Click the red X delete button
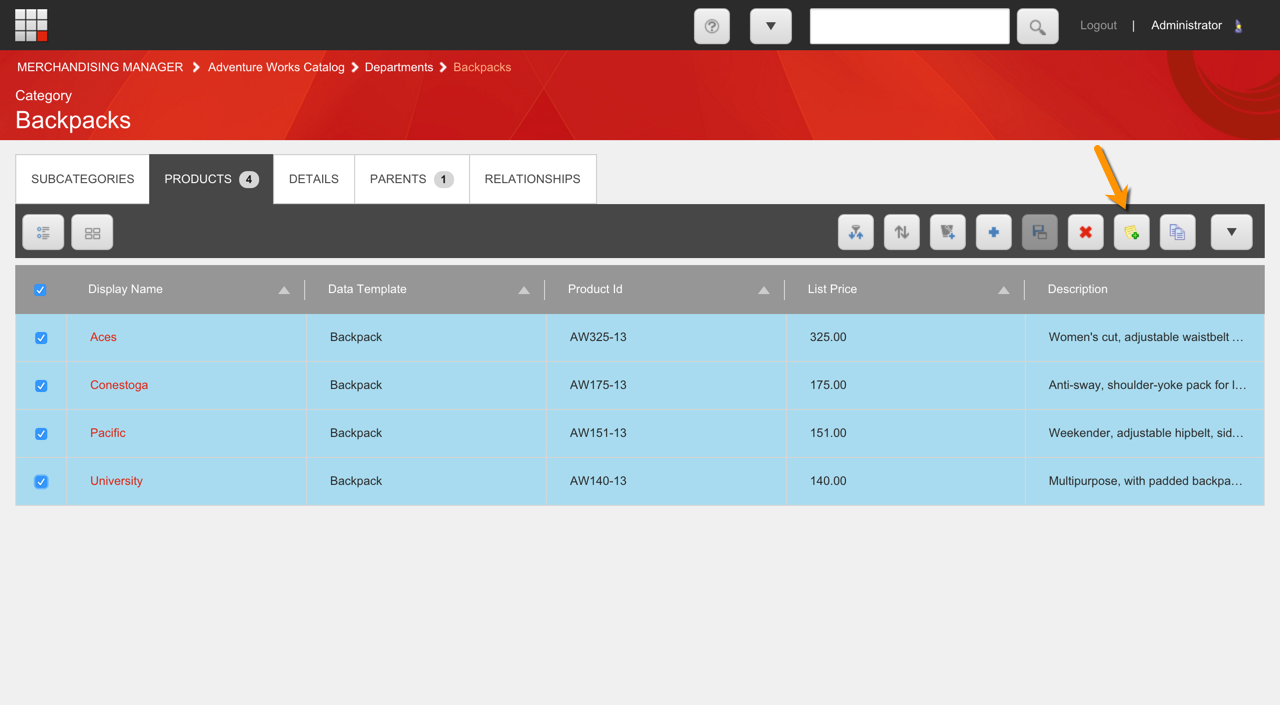This screenshot has height=705, width=1280. [x=1086, y=232]
